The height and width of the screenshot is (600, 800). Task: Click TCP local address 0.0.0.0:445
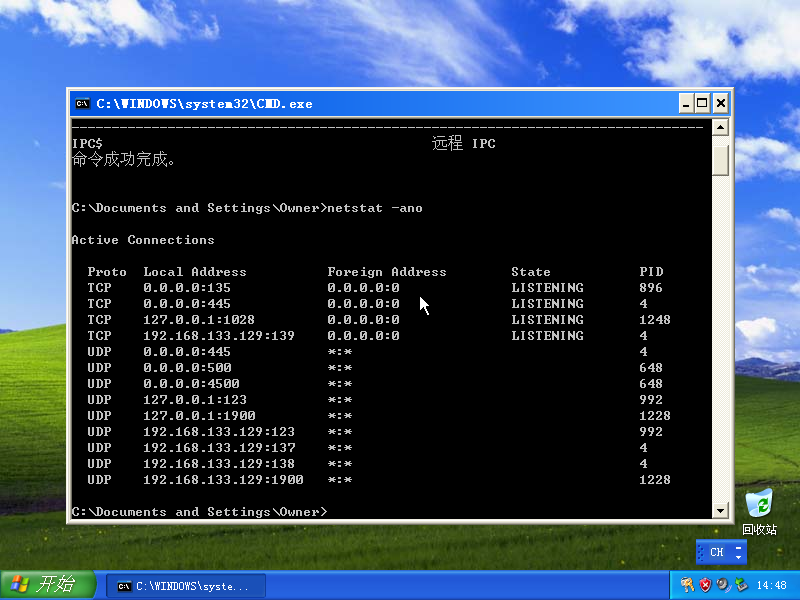tap(187, 304)
